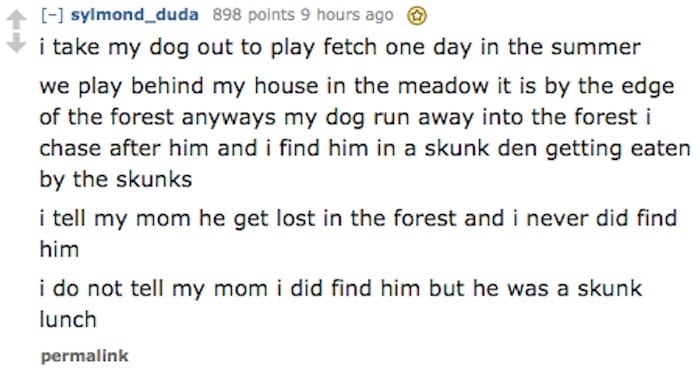Click the paragraph starting 'i do not tell'
The width and height of the screenshot is (700, 374).
[341, 303]
